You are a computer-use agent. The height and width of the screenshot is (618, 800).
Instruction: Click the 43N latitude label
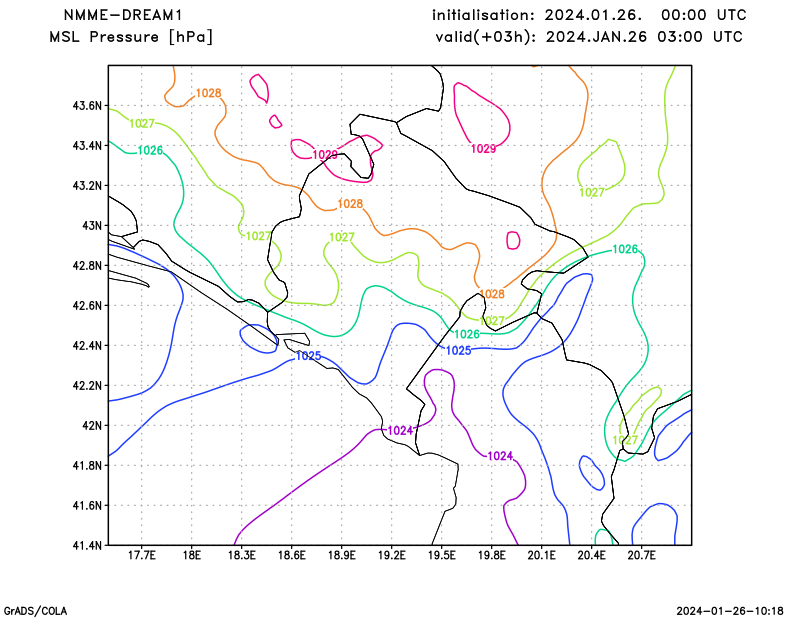pos(92,226)
